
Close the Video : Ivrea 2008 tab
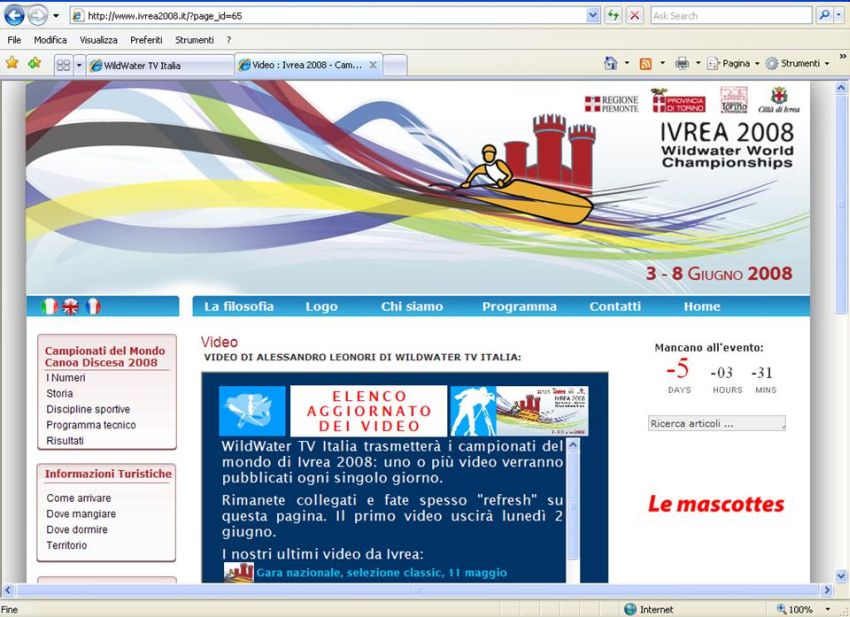pyautogui.click(x=373, y=65)
